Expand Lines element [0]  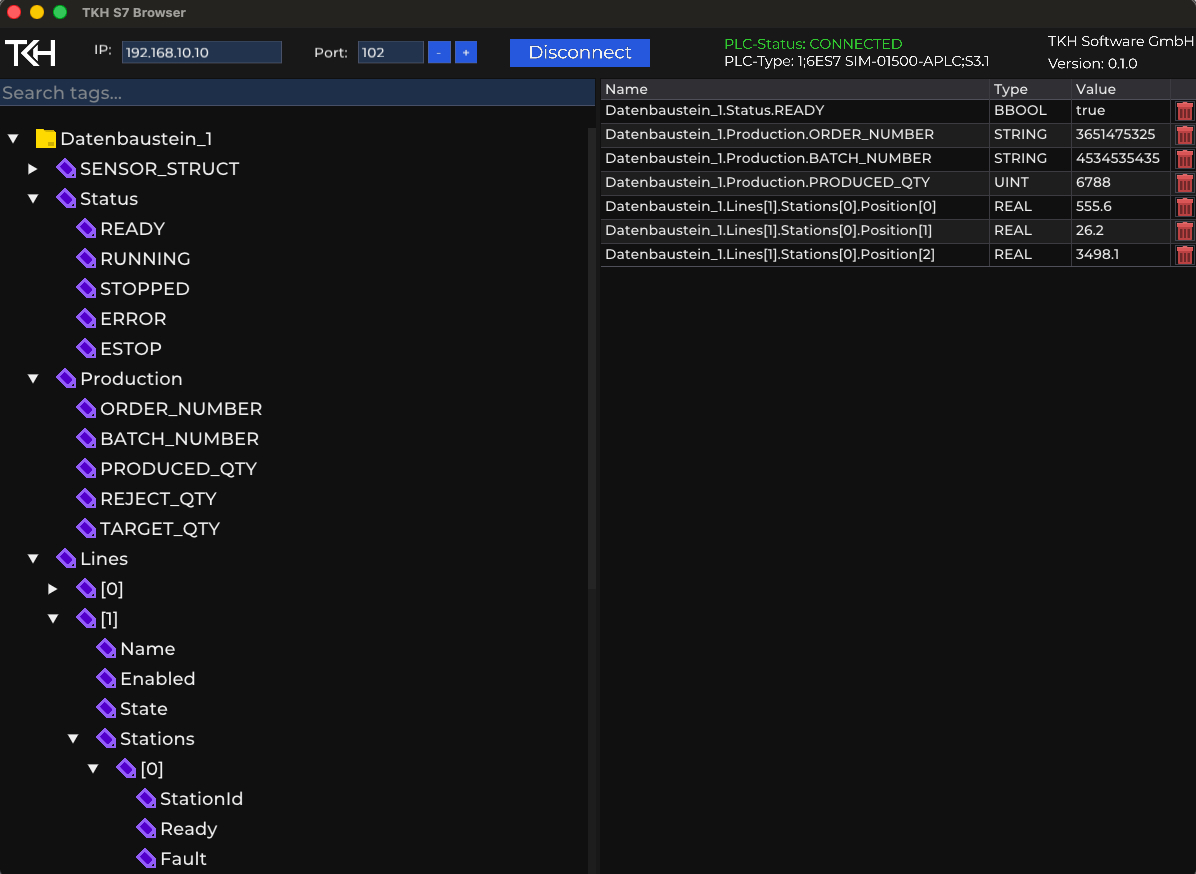click(x=53, y=589)
